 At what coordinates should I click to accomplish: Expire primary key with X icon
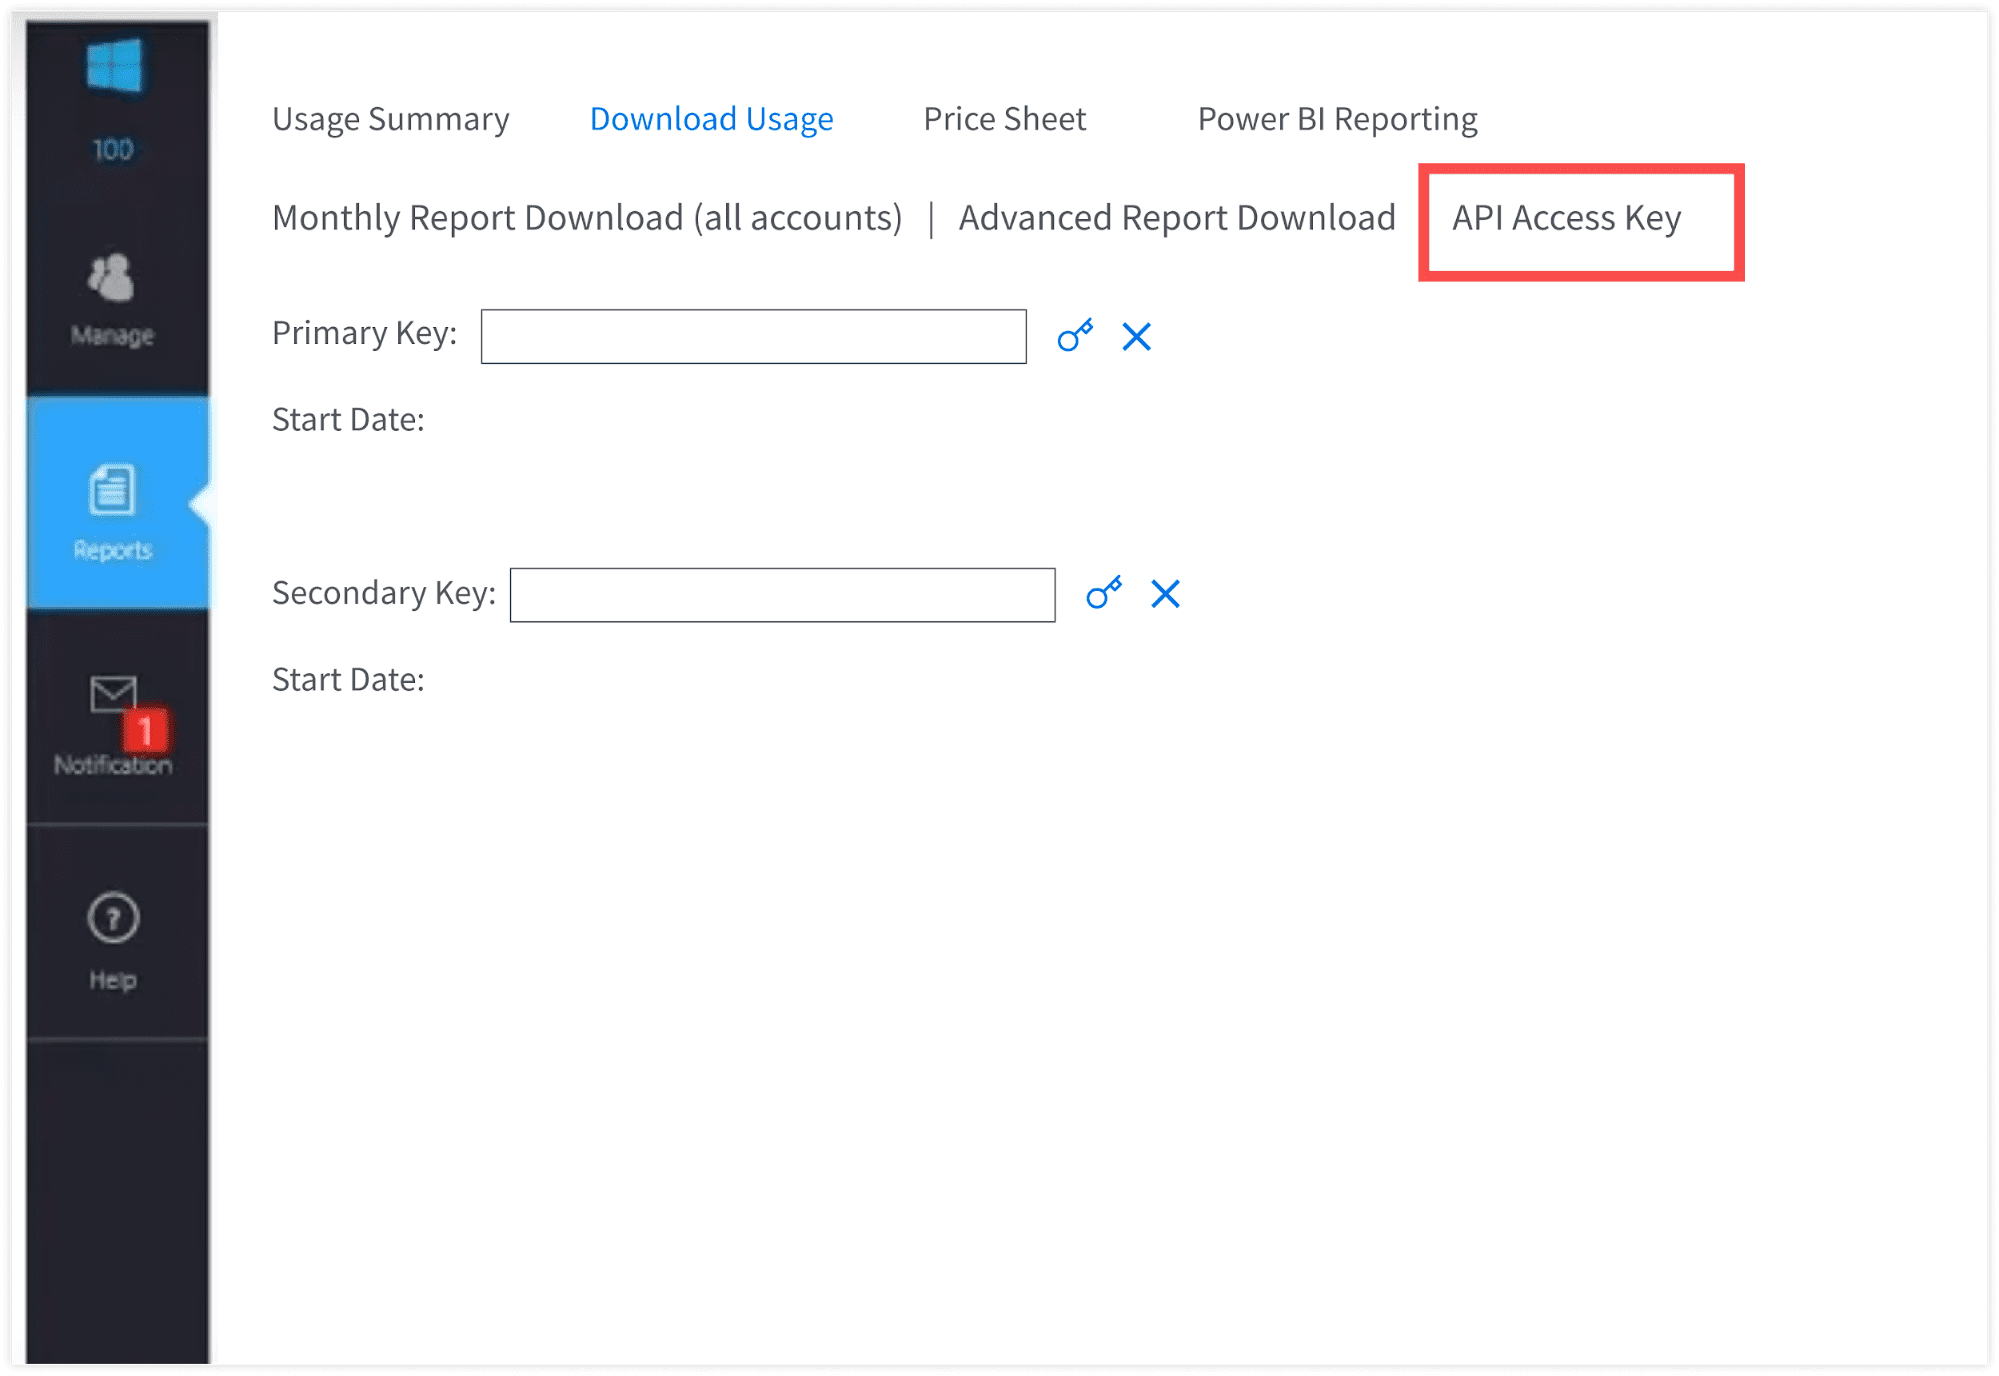pyautogui.click(x=1136, y=337)
